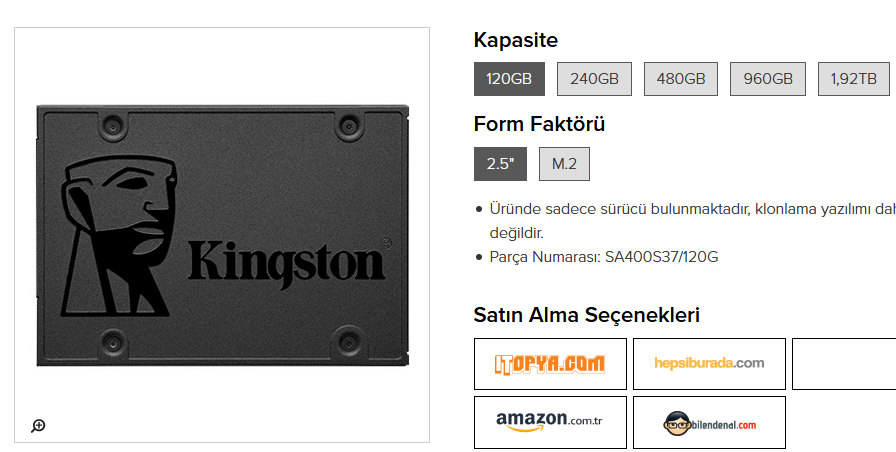Open the bilendenal.com retailer logo
This screenshot has height=452, width=896.
point(709,423)
